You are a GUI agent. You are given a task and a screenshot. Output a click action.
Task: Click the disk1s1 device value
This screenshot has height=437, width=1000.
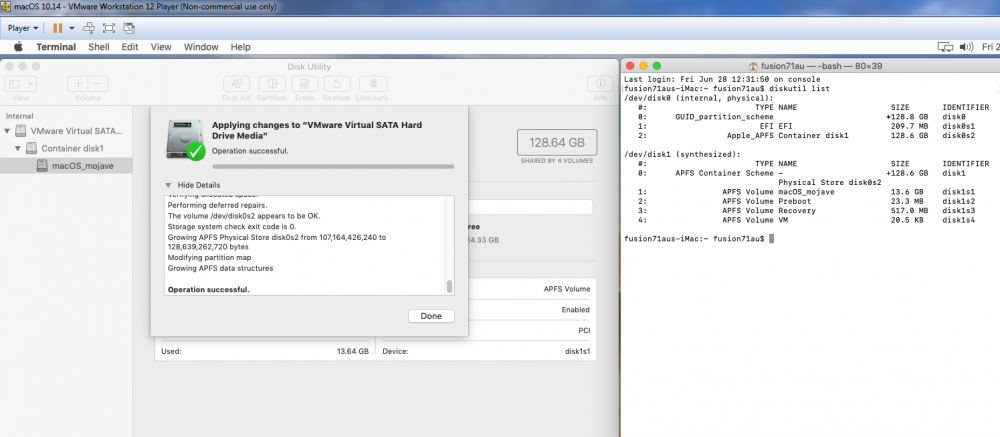[x=577, y=351]
